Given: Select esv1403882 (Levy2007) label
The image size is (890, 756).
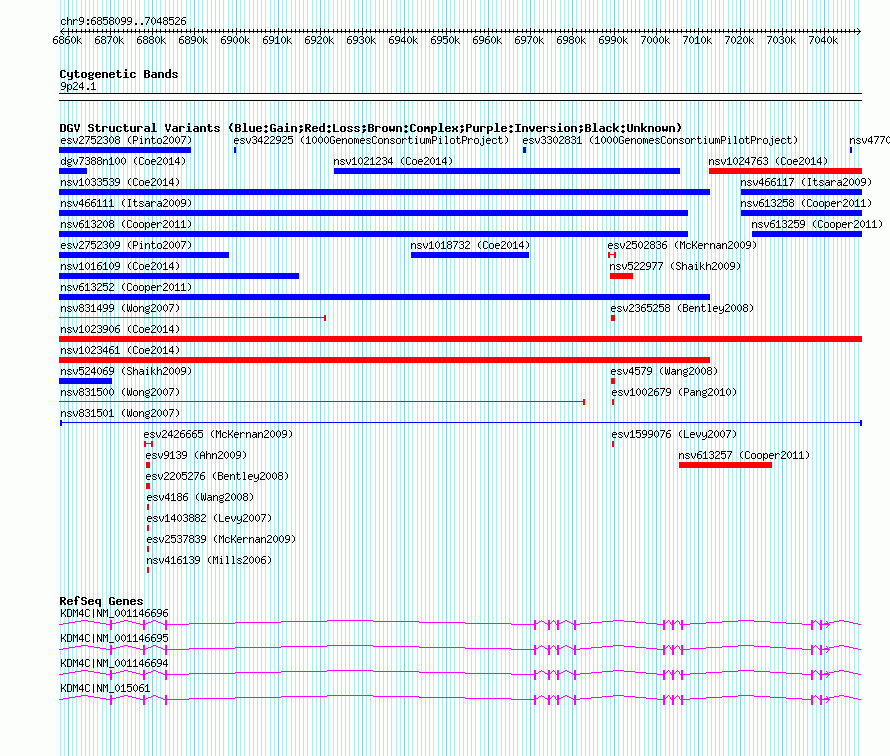Looking at the screenshot, I should pos(209,518).
